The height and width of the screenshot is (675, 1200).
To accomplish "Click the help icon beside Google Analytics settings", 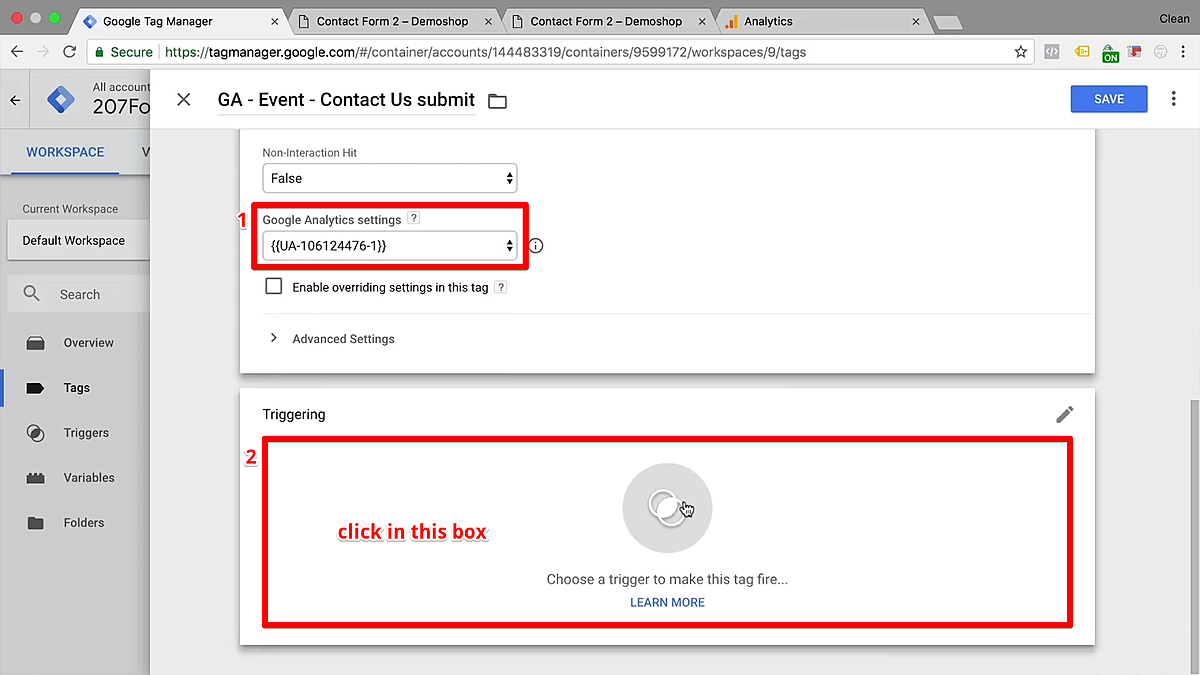I will pos(414,219).
